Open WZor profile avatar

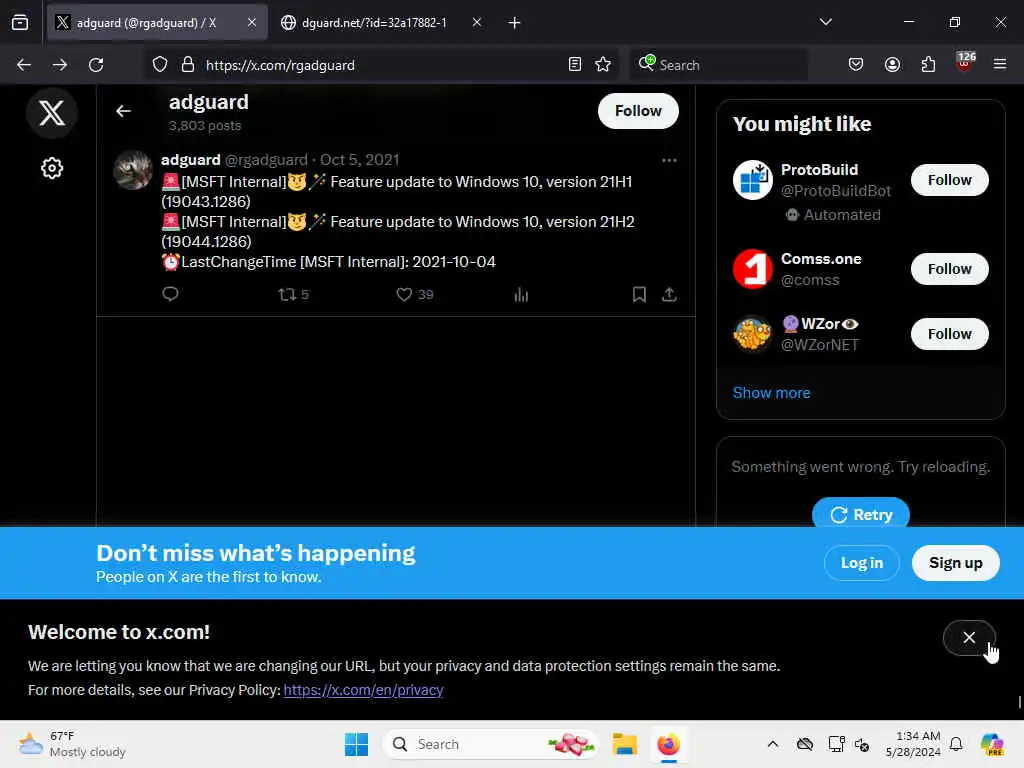pos(752,334)
